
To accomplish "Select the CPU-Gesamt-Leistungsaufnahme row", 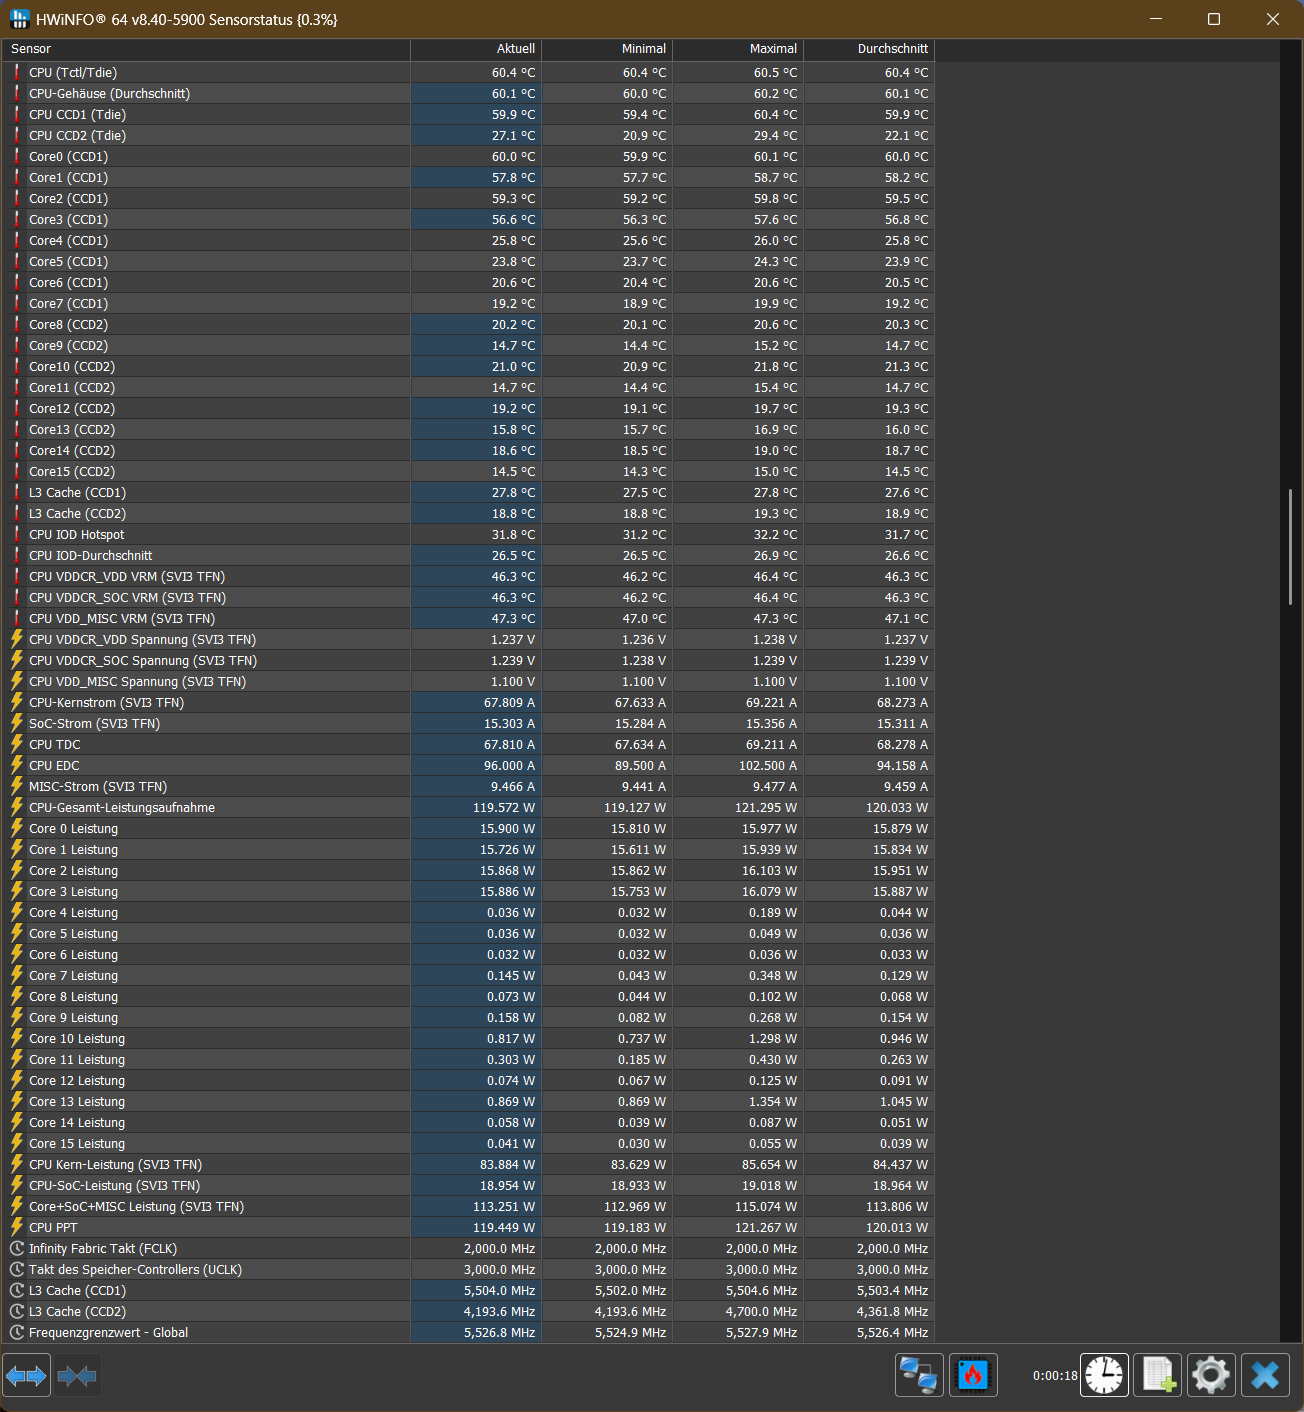I will tap(469, 808).
